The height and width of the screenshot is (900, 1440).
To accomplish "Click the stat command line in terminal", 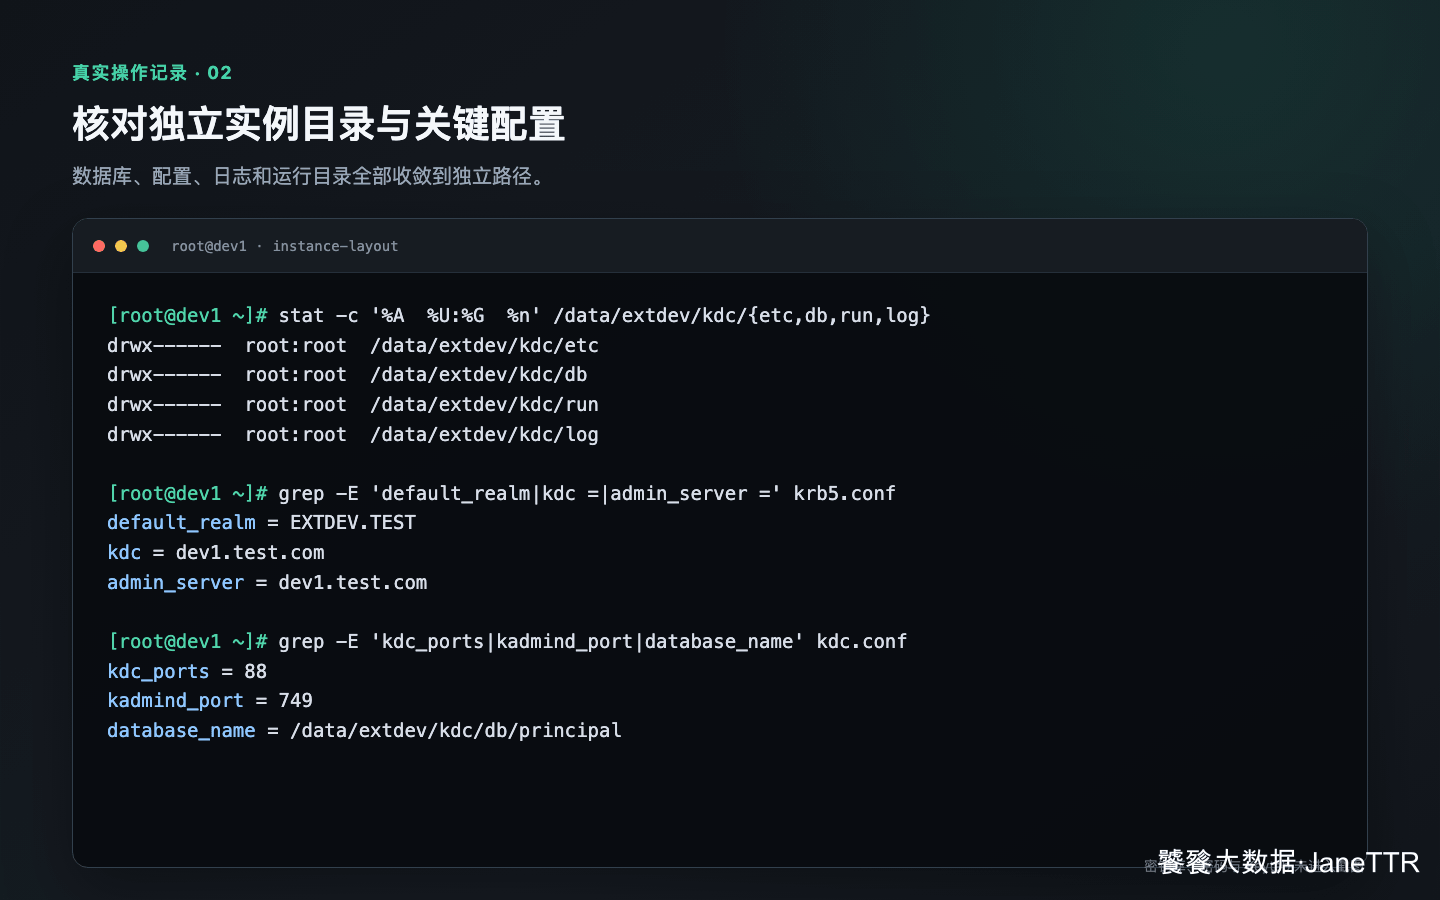I will pos(519,316).
